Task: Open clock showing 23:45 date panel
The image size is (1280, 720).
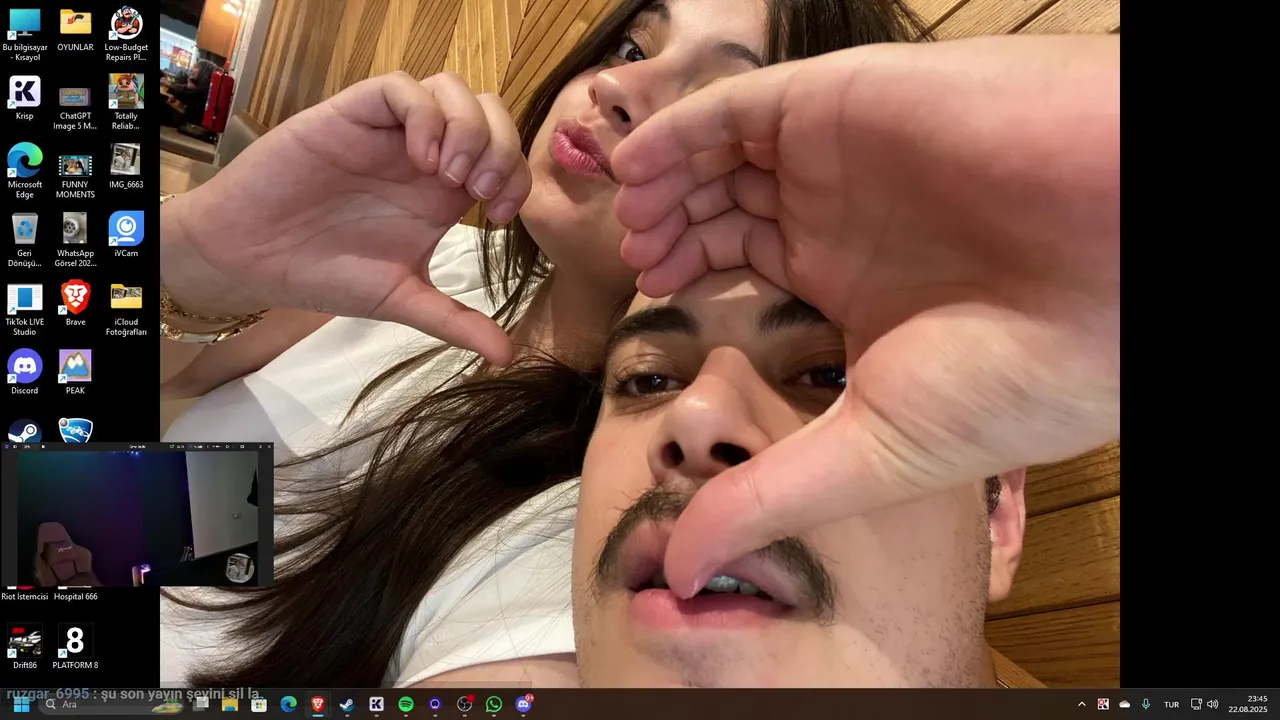Action: coord(1248,704)
